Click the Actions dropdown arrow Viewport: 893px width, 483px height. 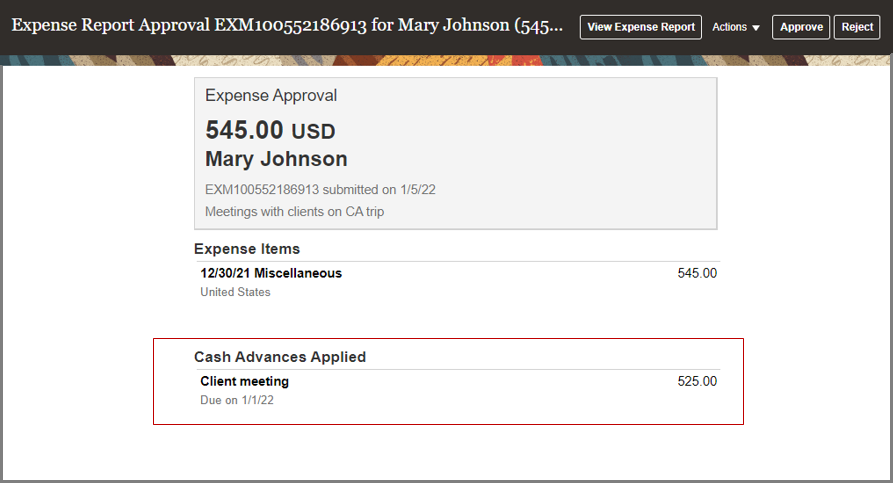tap(756, 28)
